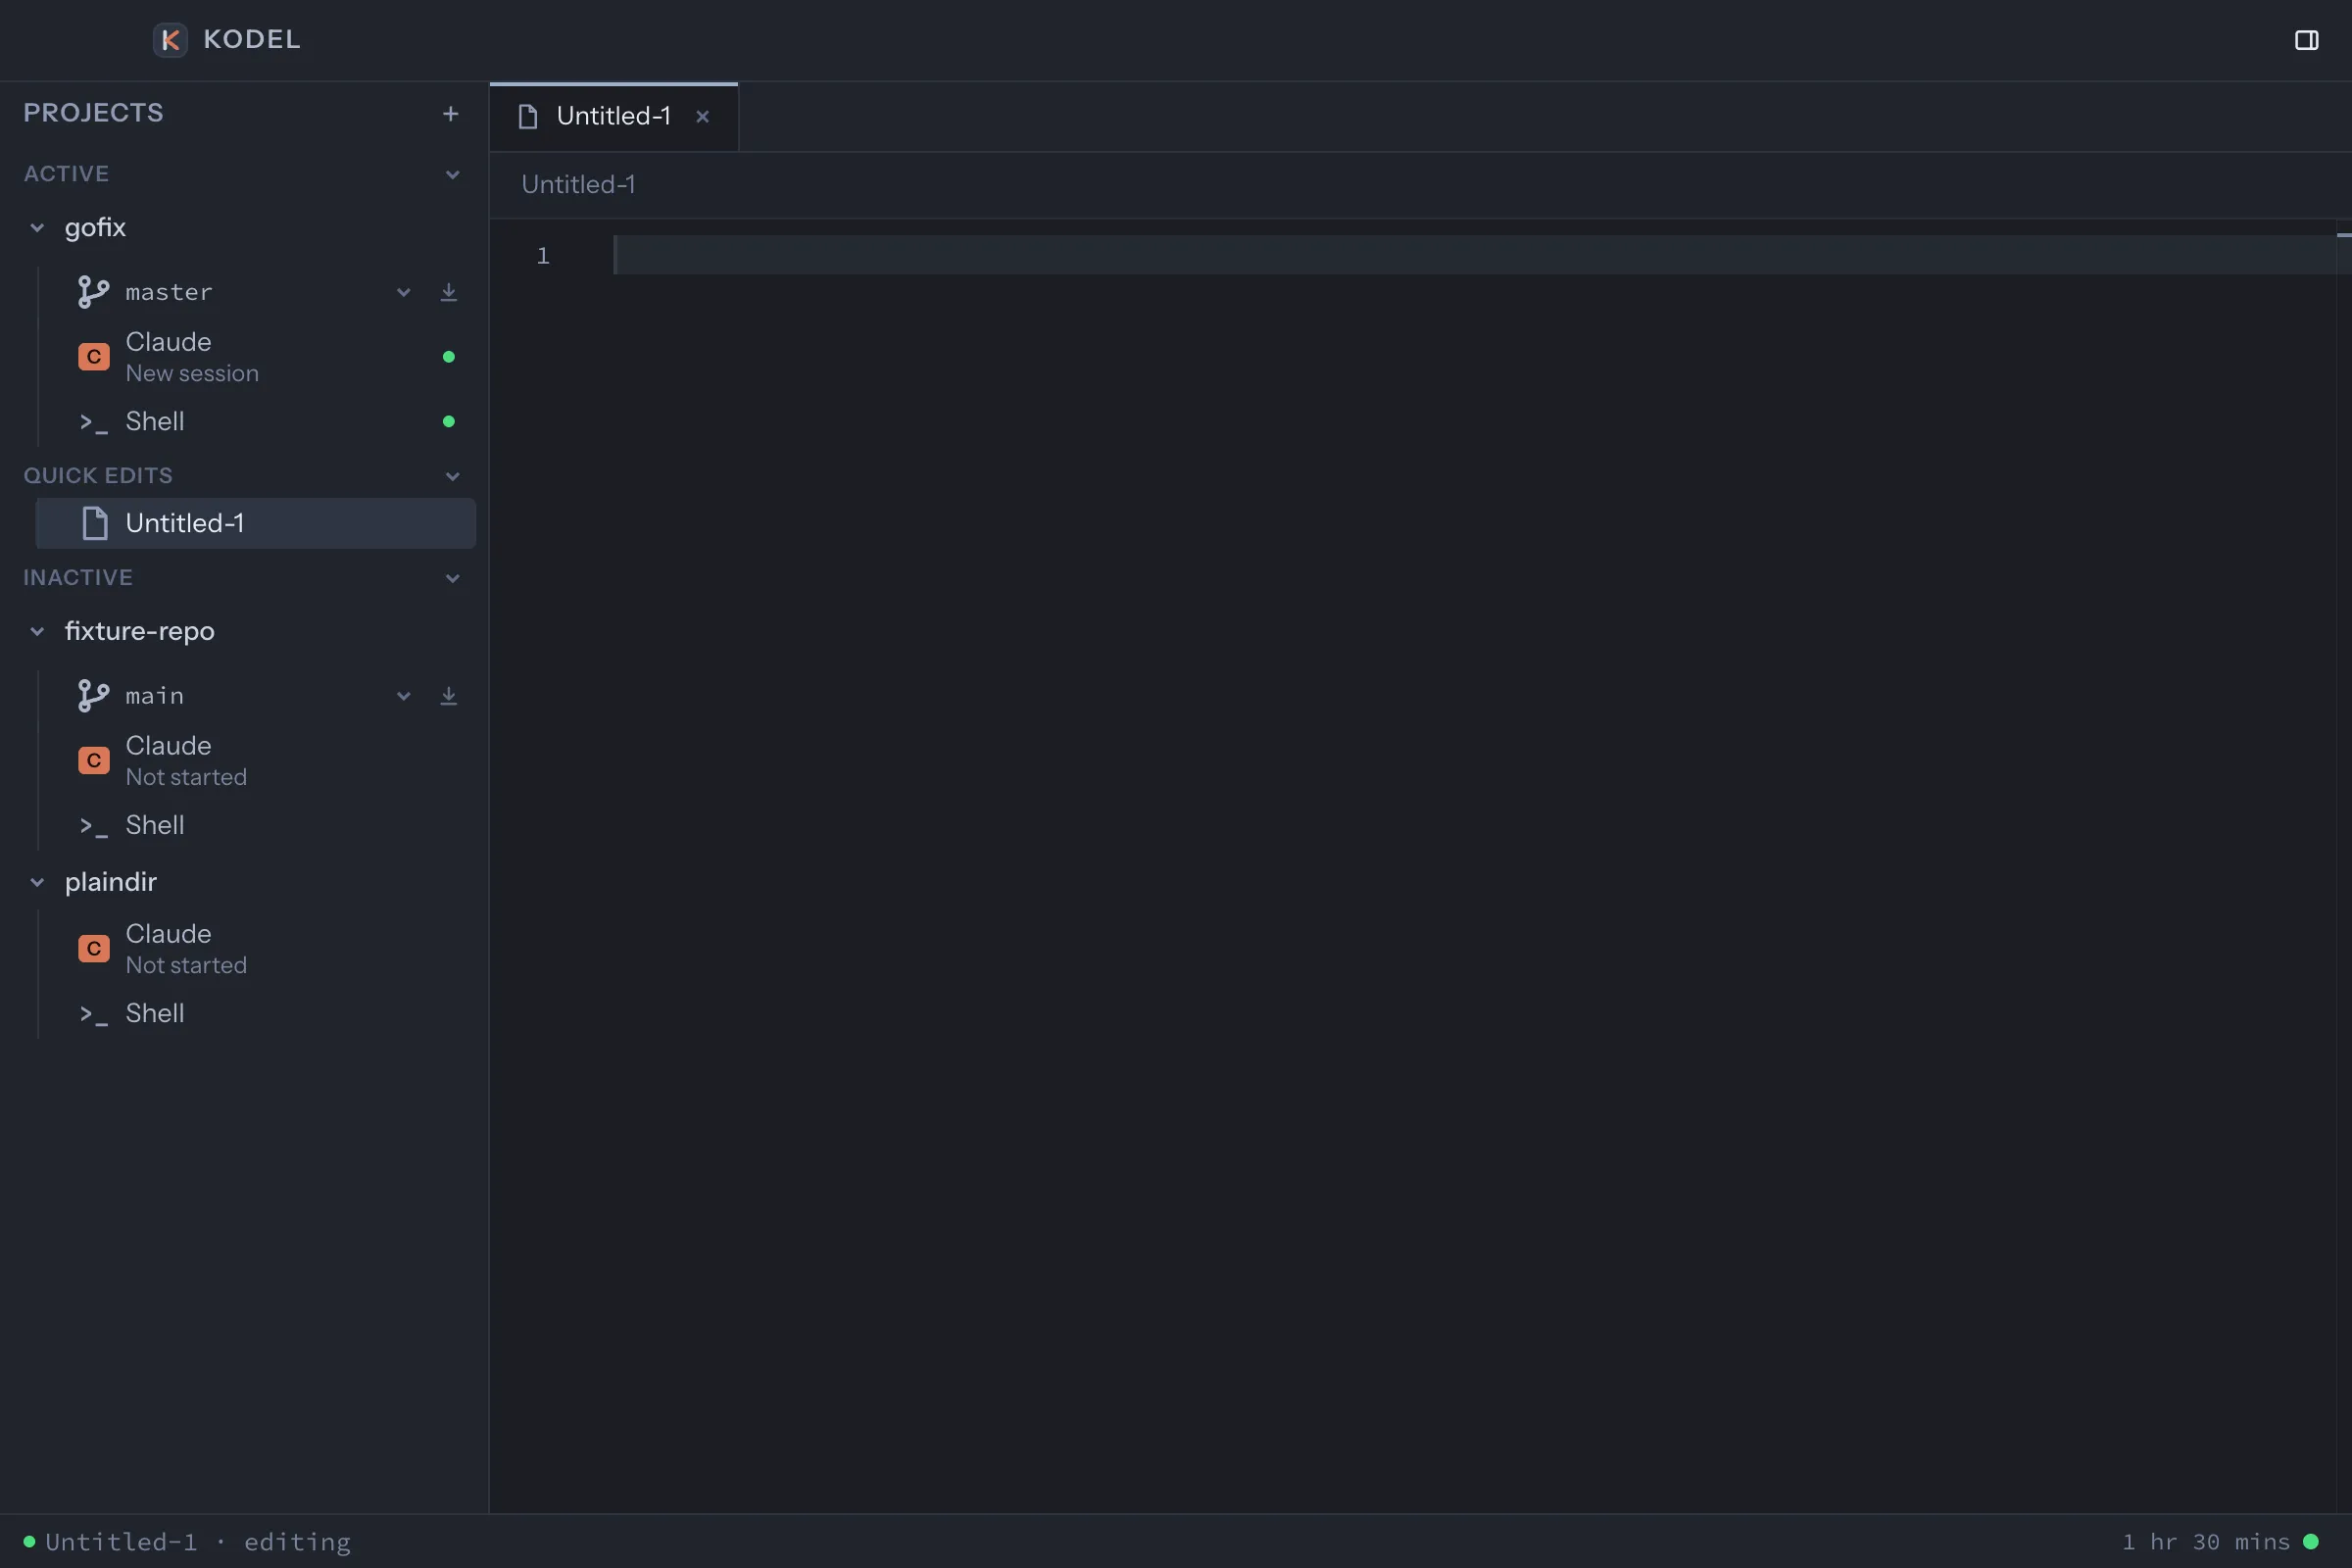Collapse the ACTIVE section chevron
The width and height of the screenshot is (2352, 1568).
(x=452, y=175)
